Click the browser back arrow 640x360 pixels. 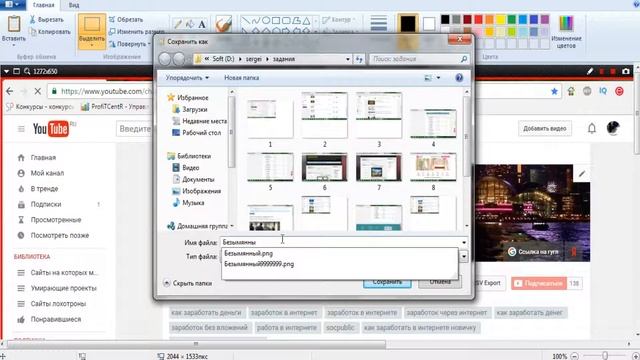point(9,91)
